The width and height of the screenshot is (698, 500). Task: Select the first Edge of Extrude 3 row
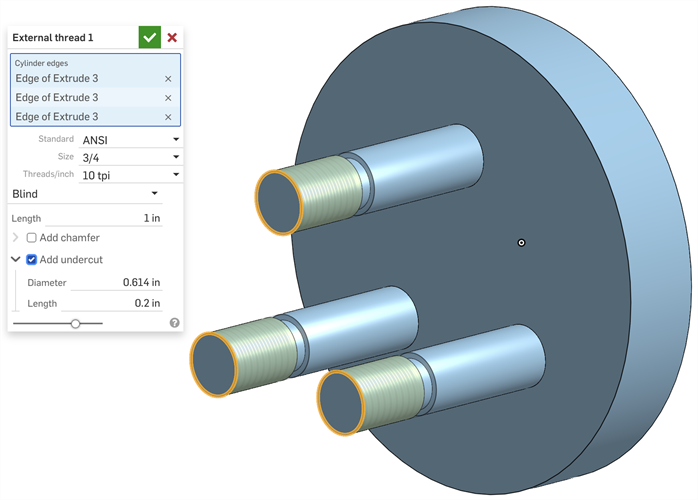[95, 78]
